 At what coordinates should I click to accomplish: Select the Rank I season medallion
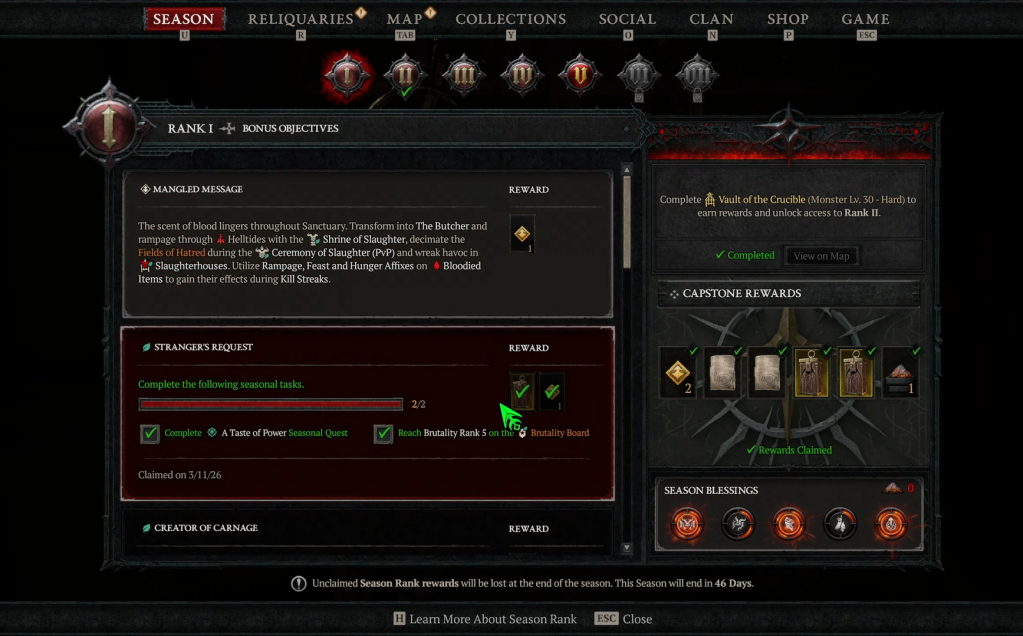click(346, 76)
